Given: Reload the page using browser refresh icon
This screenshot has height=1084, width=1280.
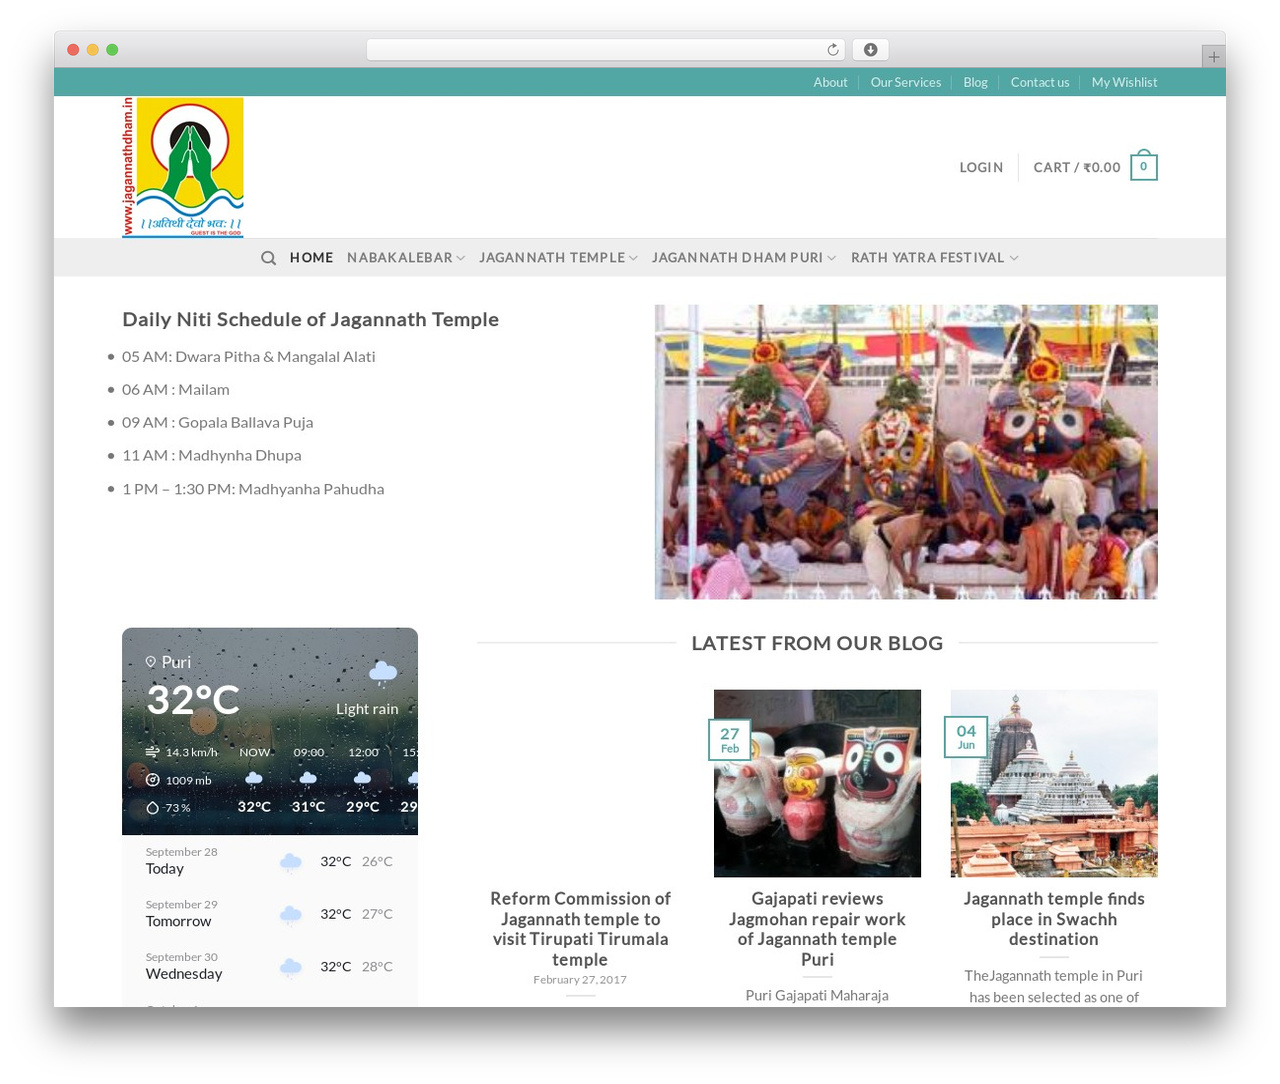Looking at the screenshot, I should [833, 50].
